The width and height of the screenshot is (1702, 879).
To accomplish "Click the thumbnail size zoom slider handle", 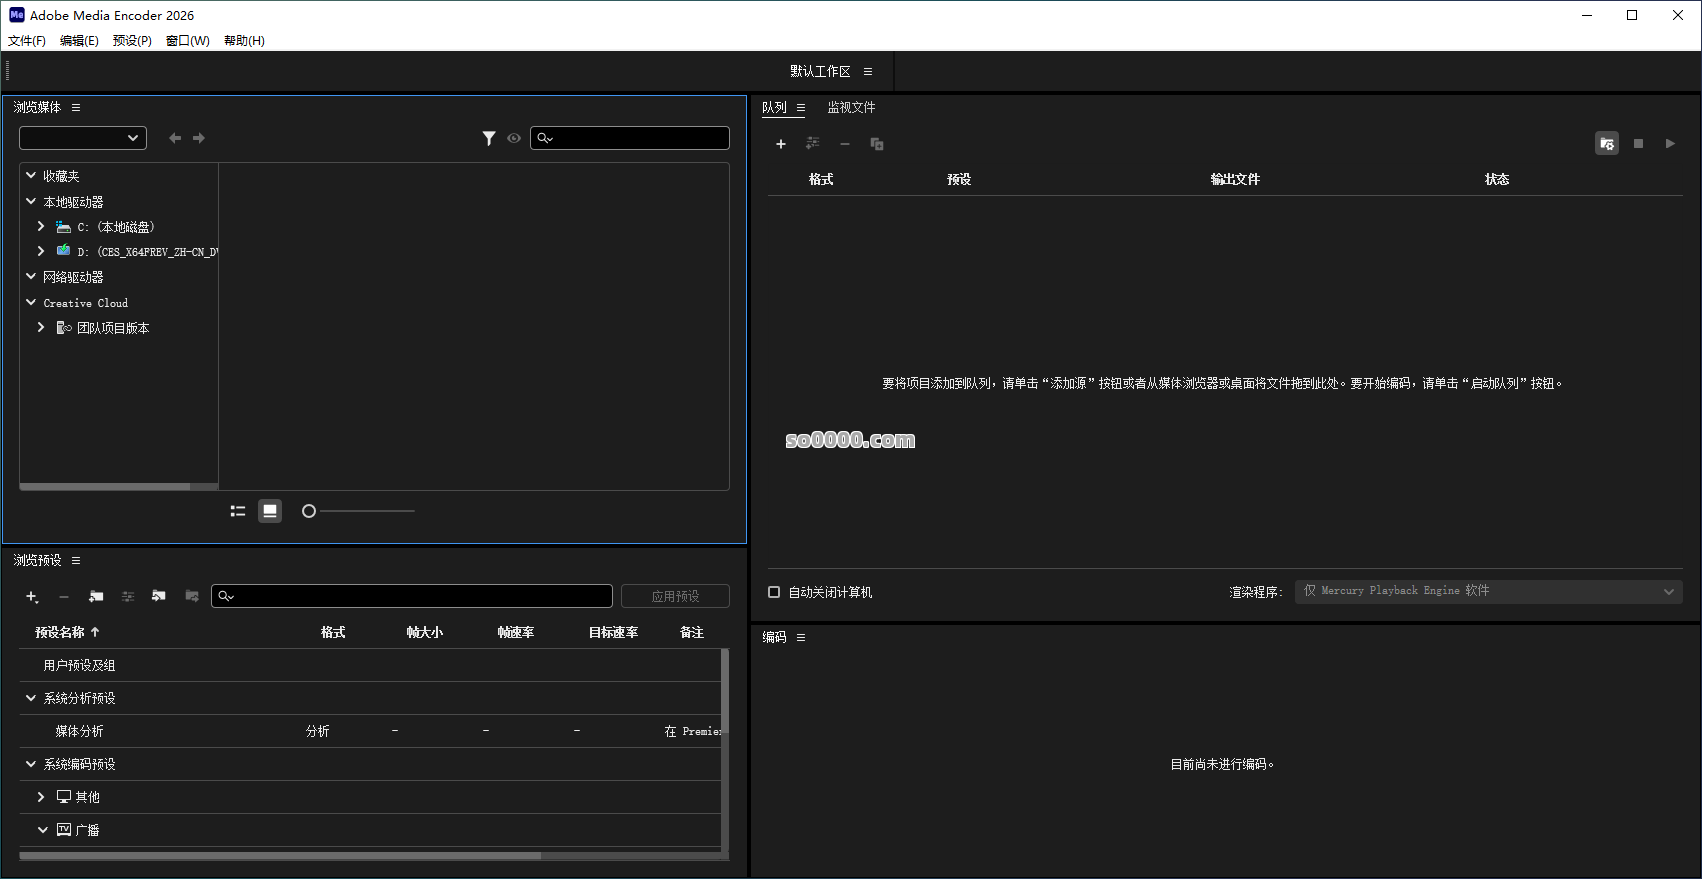I will click(x=309, y=511).
